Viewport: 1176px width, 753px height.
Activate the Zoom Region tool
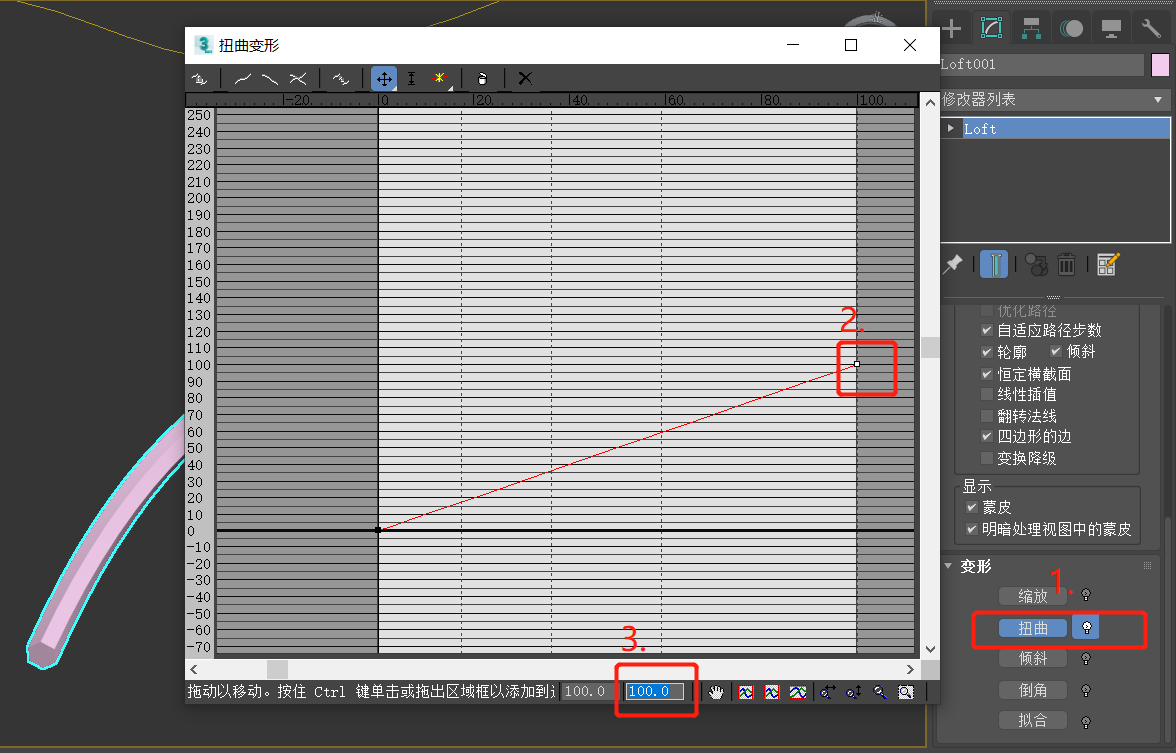click(x=906, y=692)
